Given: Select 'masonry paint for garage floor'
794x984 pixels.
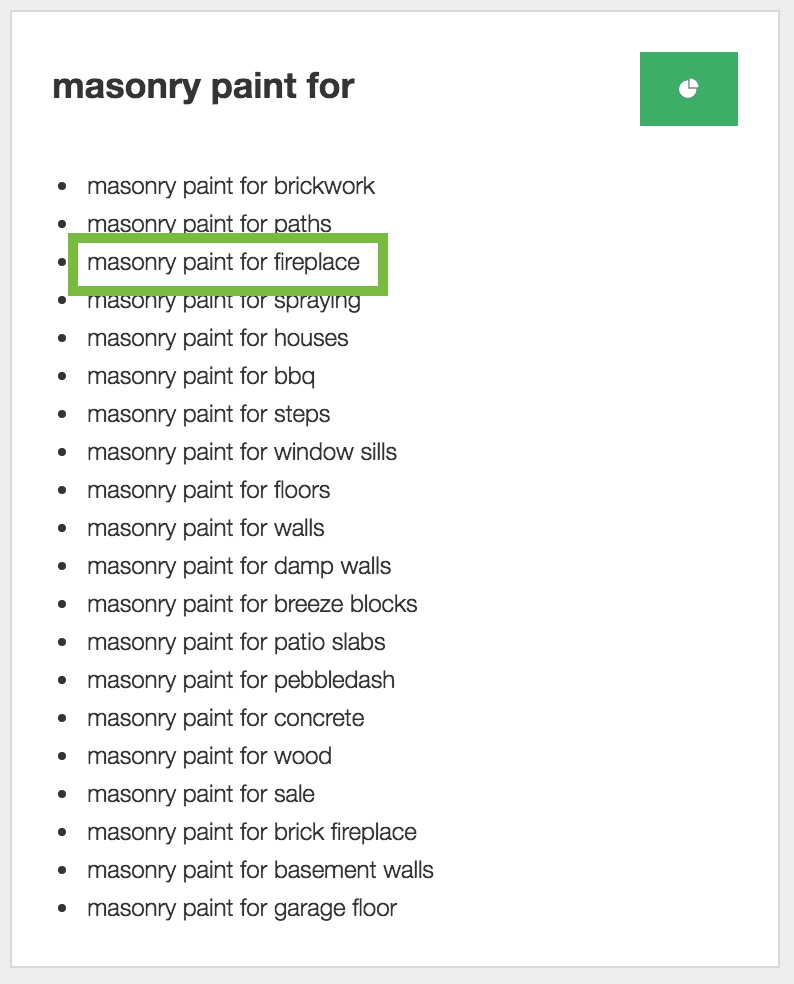Looking at the screenshot, I should point(241,908).
